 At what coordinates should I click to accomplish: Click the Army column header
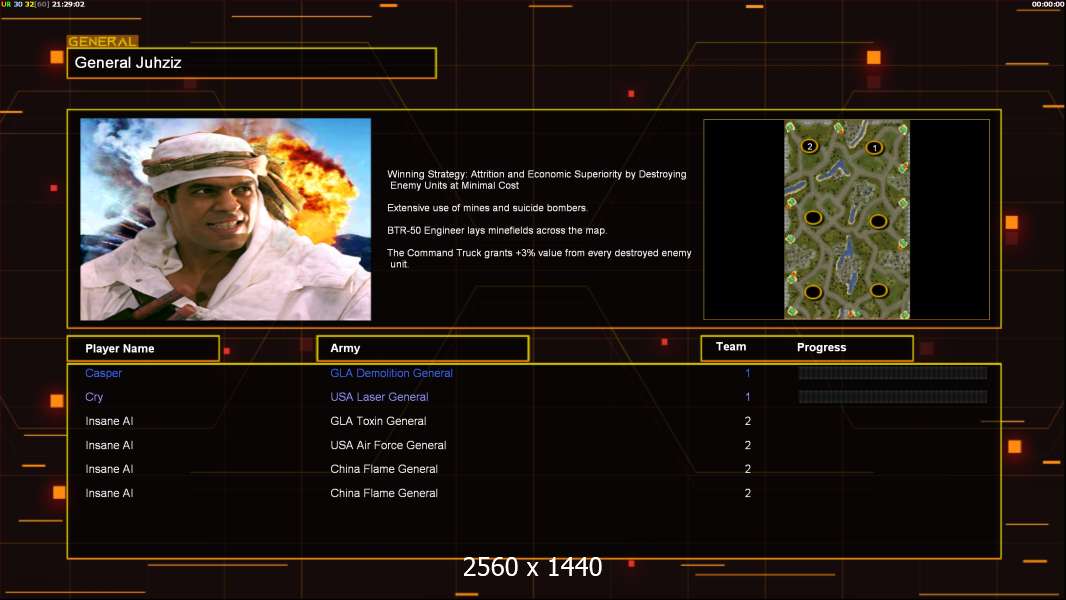(x=423, y=349)
